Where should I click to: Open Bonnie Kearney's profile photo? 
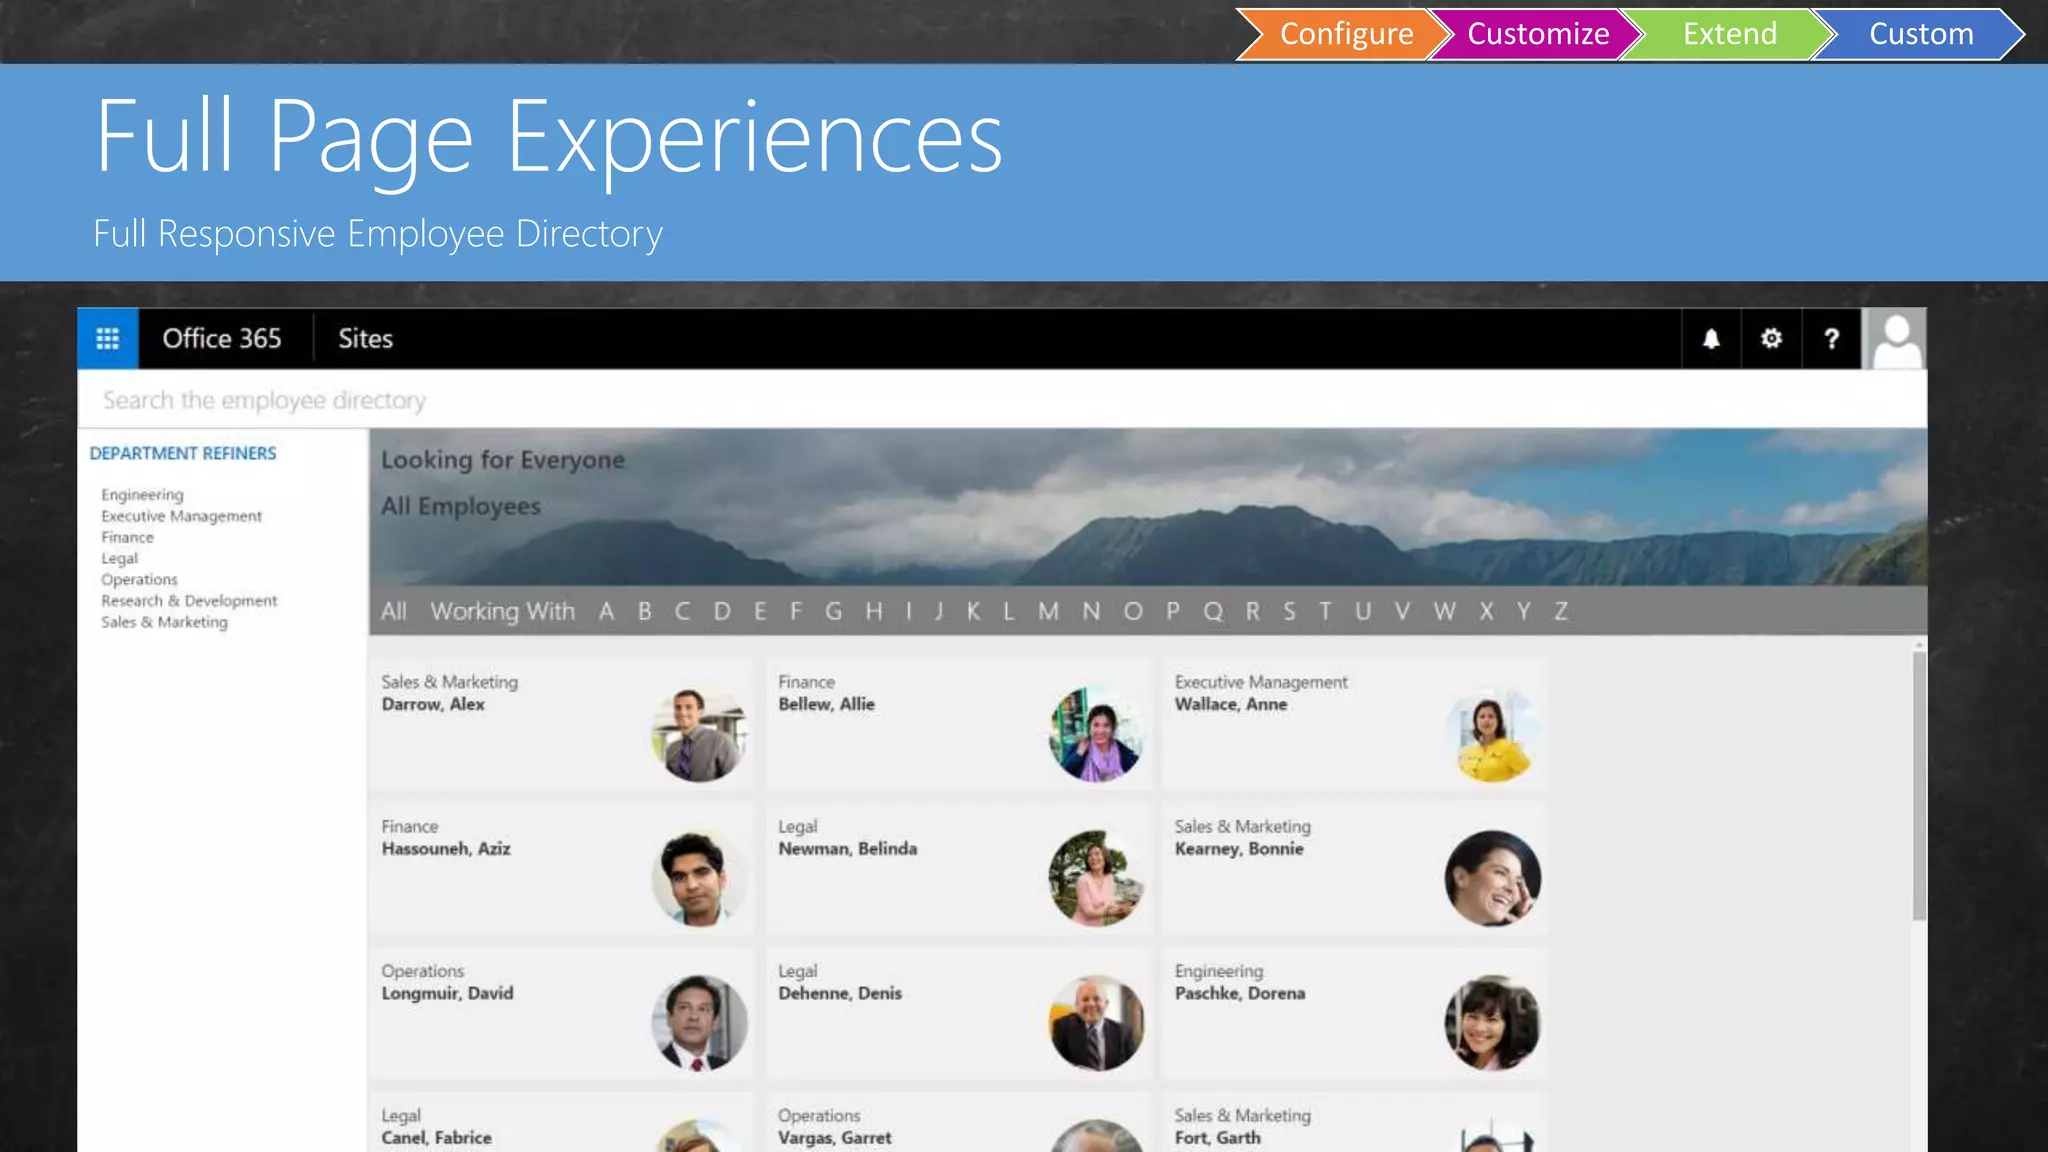[1492, 879]
